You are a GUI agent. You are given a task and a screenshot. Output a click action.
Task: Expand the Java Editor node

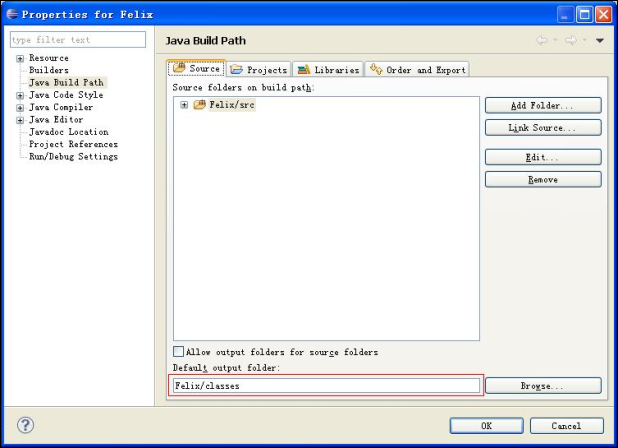(x=20, y=121)
